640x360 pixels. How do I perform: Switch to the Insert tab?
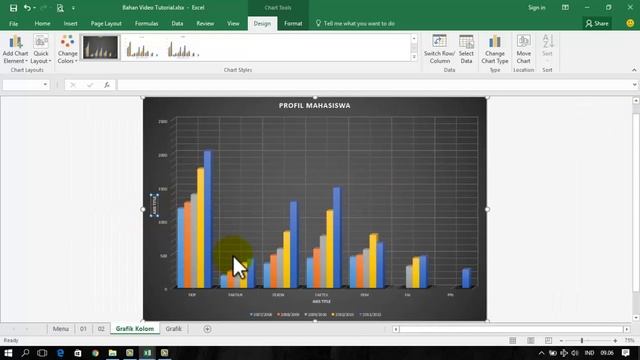(71, 24)
